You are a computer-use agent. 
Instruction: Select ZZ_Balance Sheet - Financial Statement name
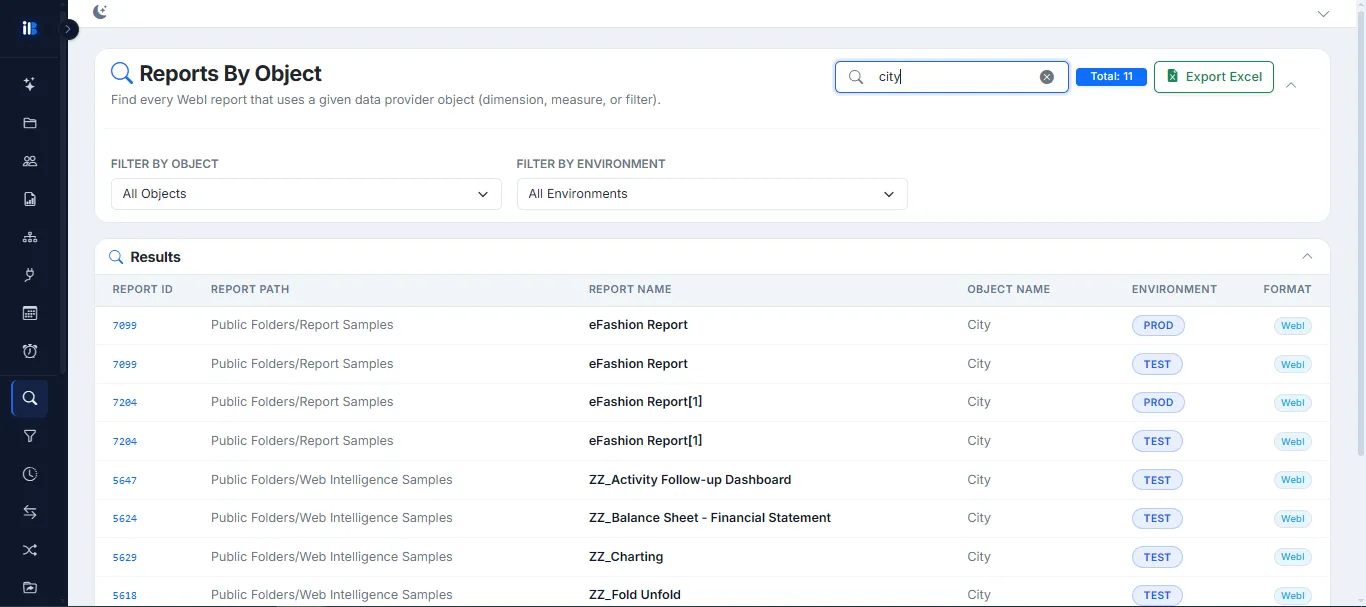[710, 518]
